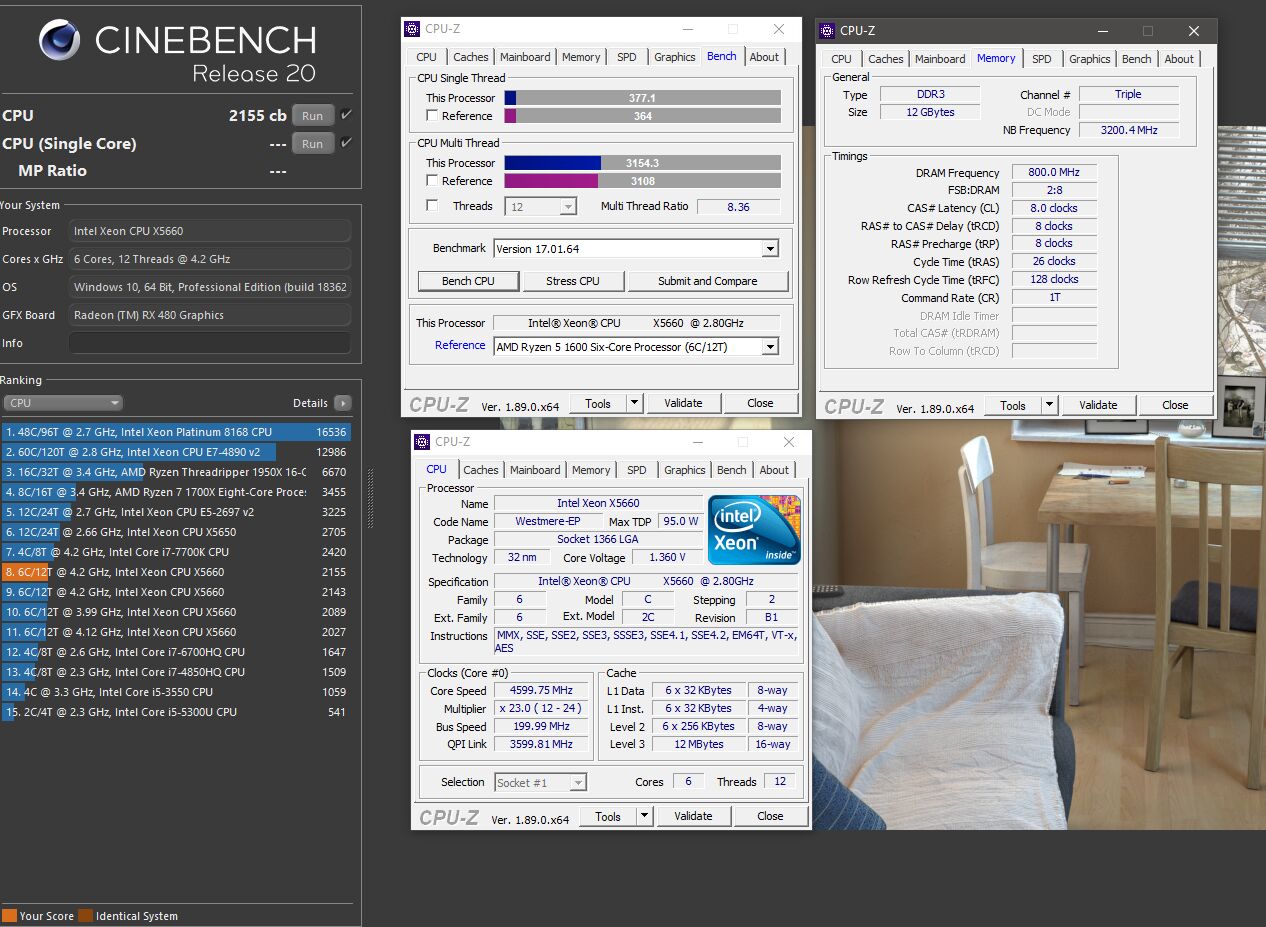This screenshot has height=927, width=1266.
Task: Enable the Threads checkbox in CPU-Z Bench
Action: tap(432, 206)
